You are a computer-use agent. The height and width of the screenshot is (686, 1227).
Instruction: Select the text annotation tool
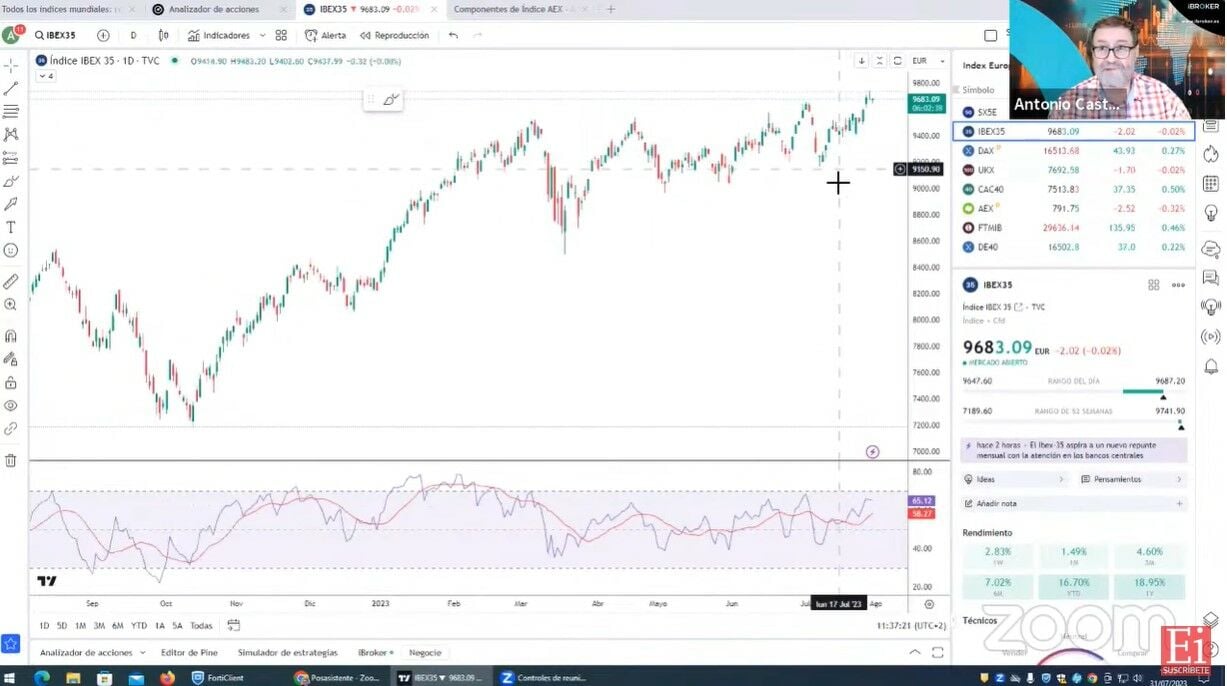click(11, 227)
